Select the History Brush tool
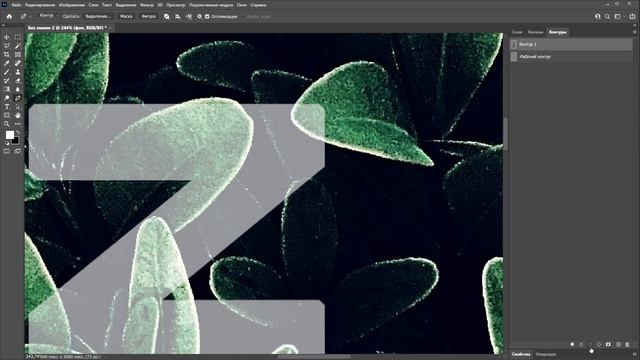The width and height of the screenshot is (640, 360). (x=7, y=80)
